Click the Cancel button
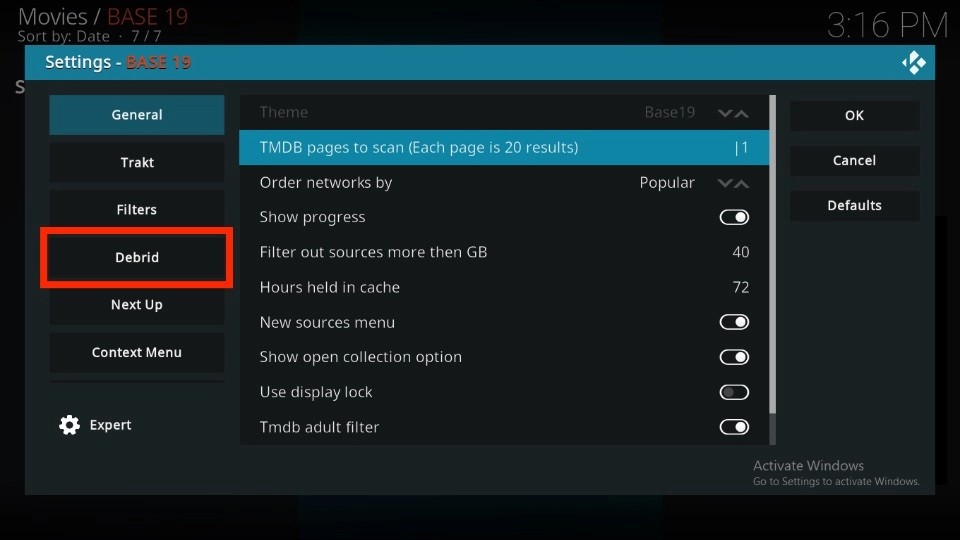 (854, 160)
